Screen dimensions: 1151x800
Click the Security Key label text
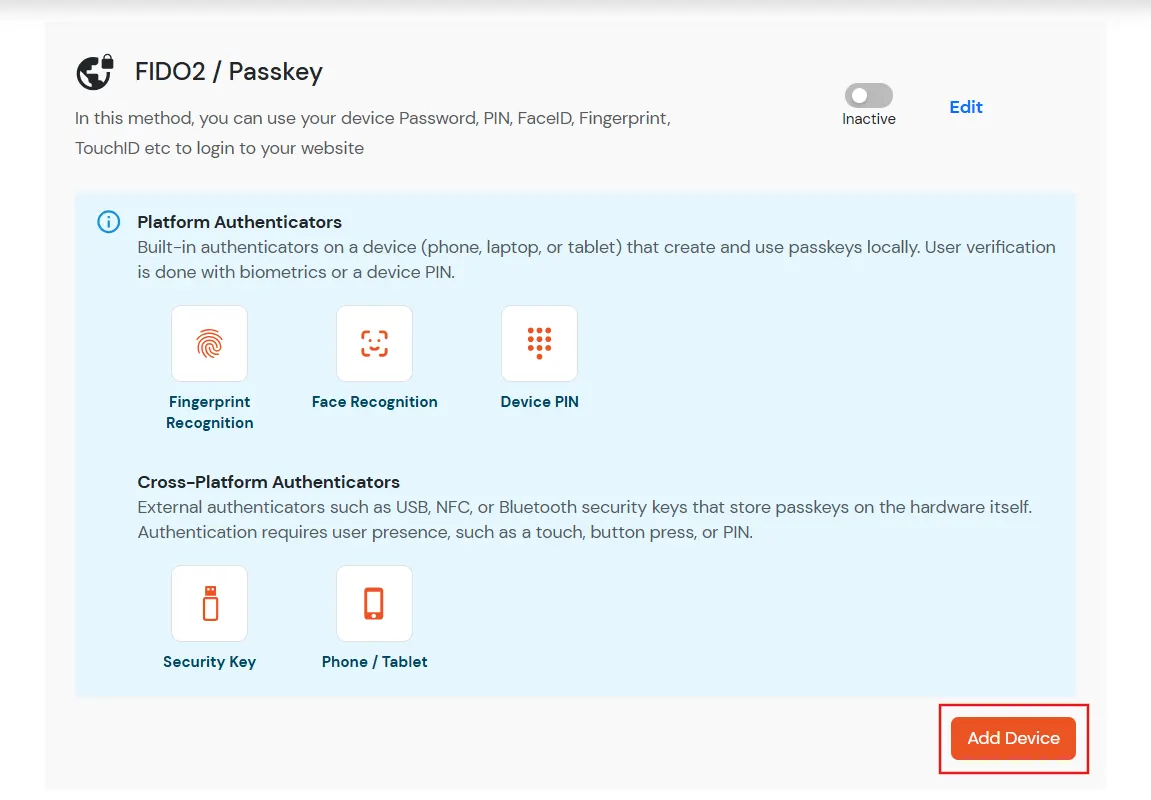tap(209, 661)
